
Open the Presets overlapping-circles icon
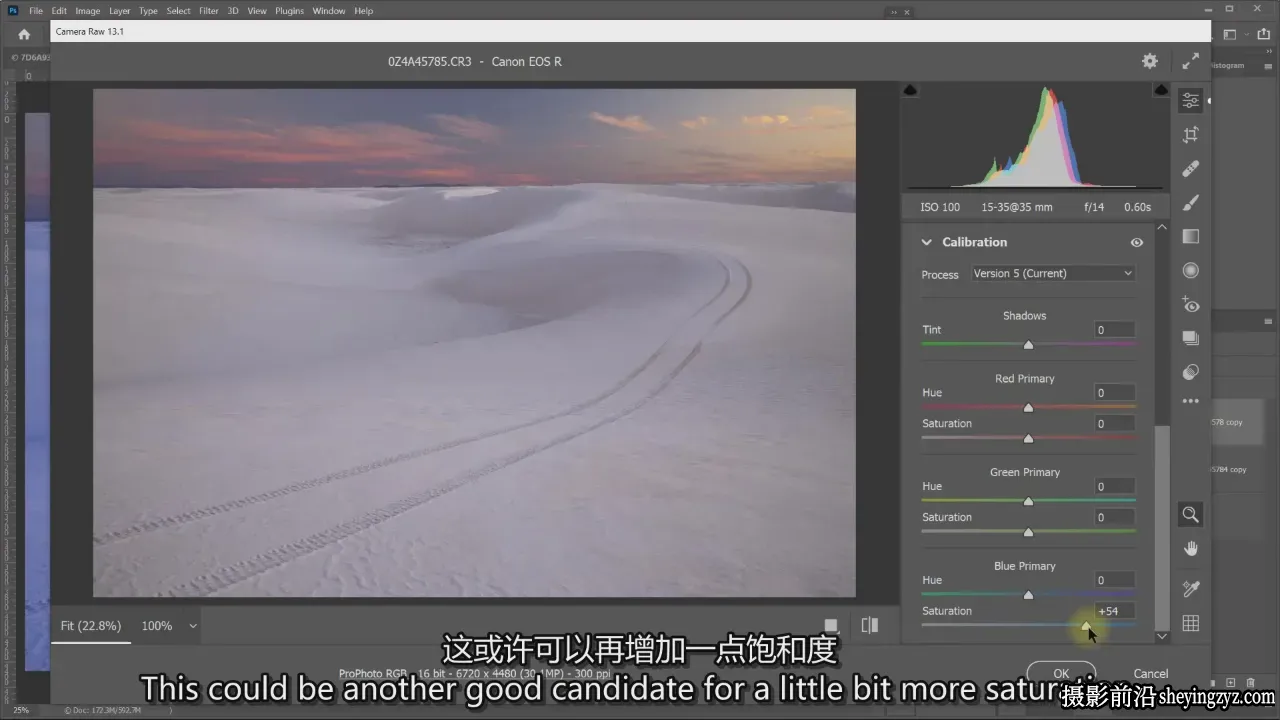pyautogui.click(x=1190, y=372)
